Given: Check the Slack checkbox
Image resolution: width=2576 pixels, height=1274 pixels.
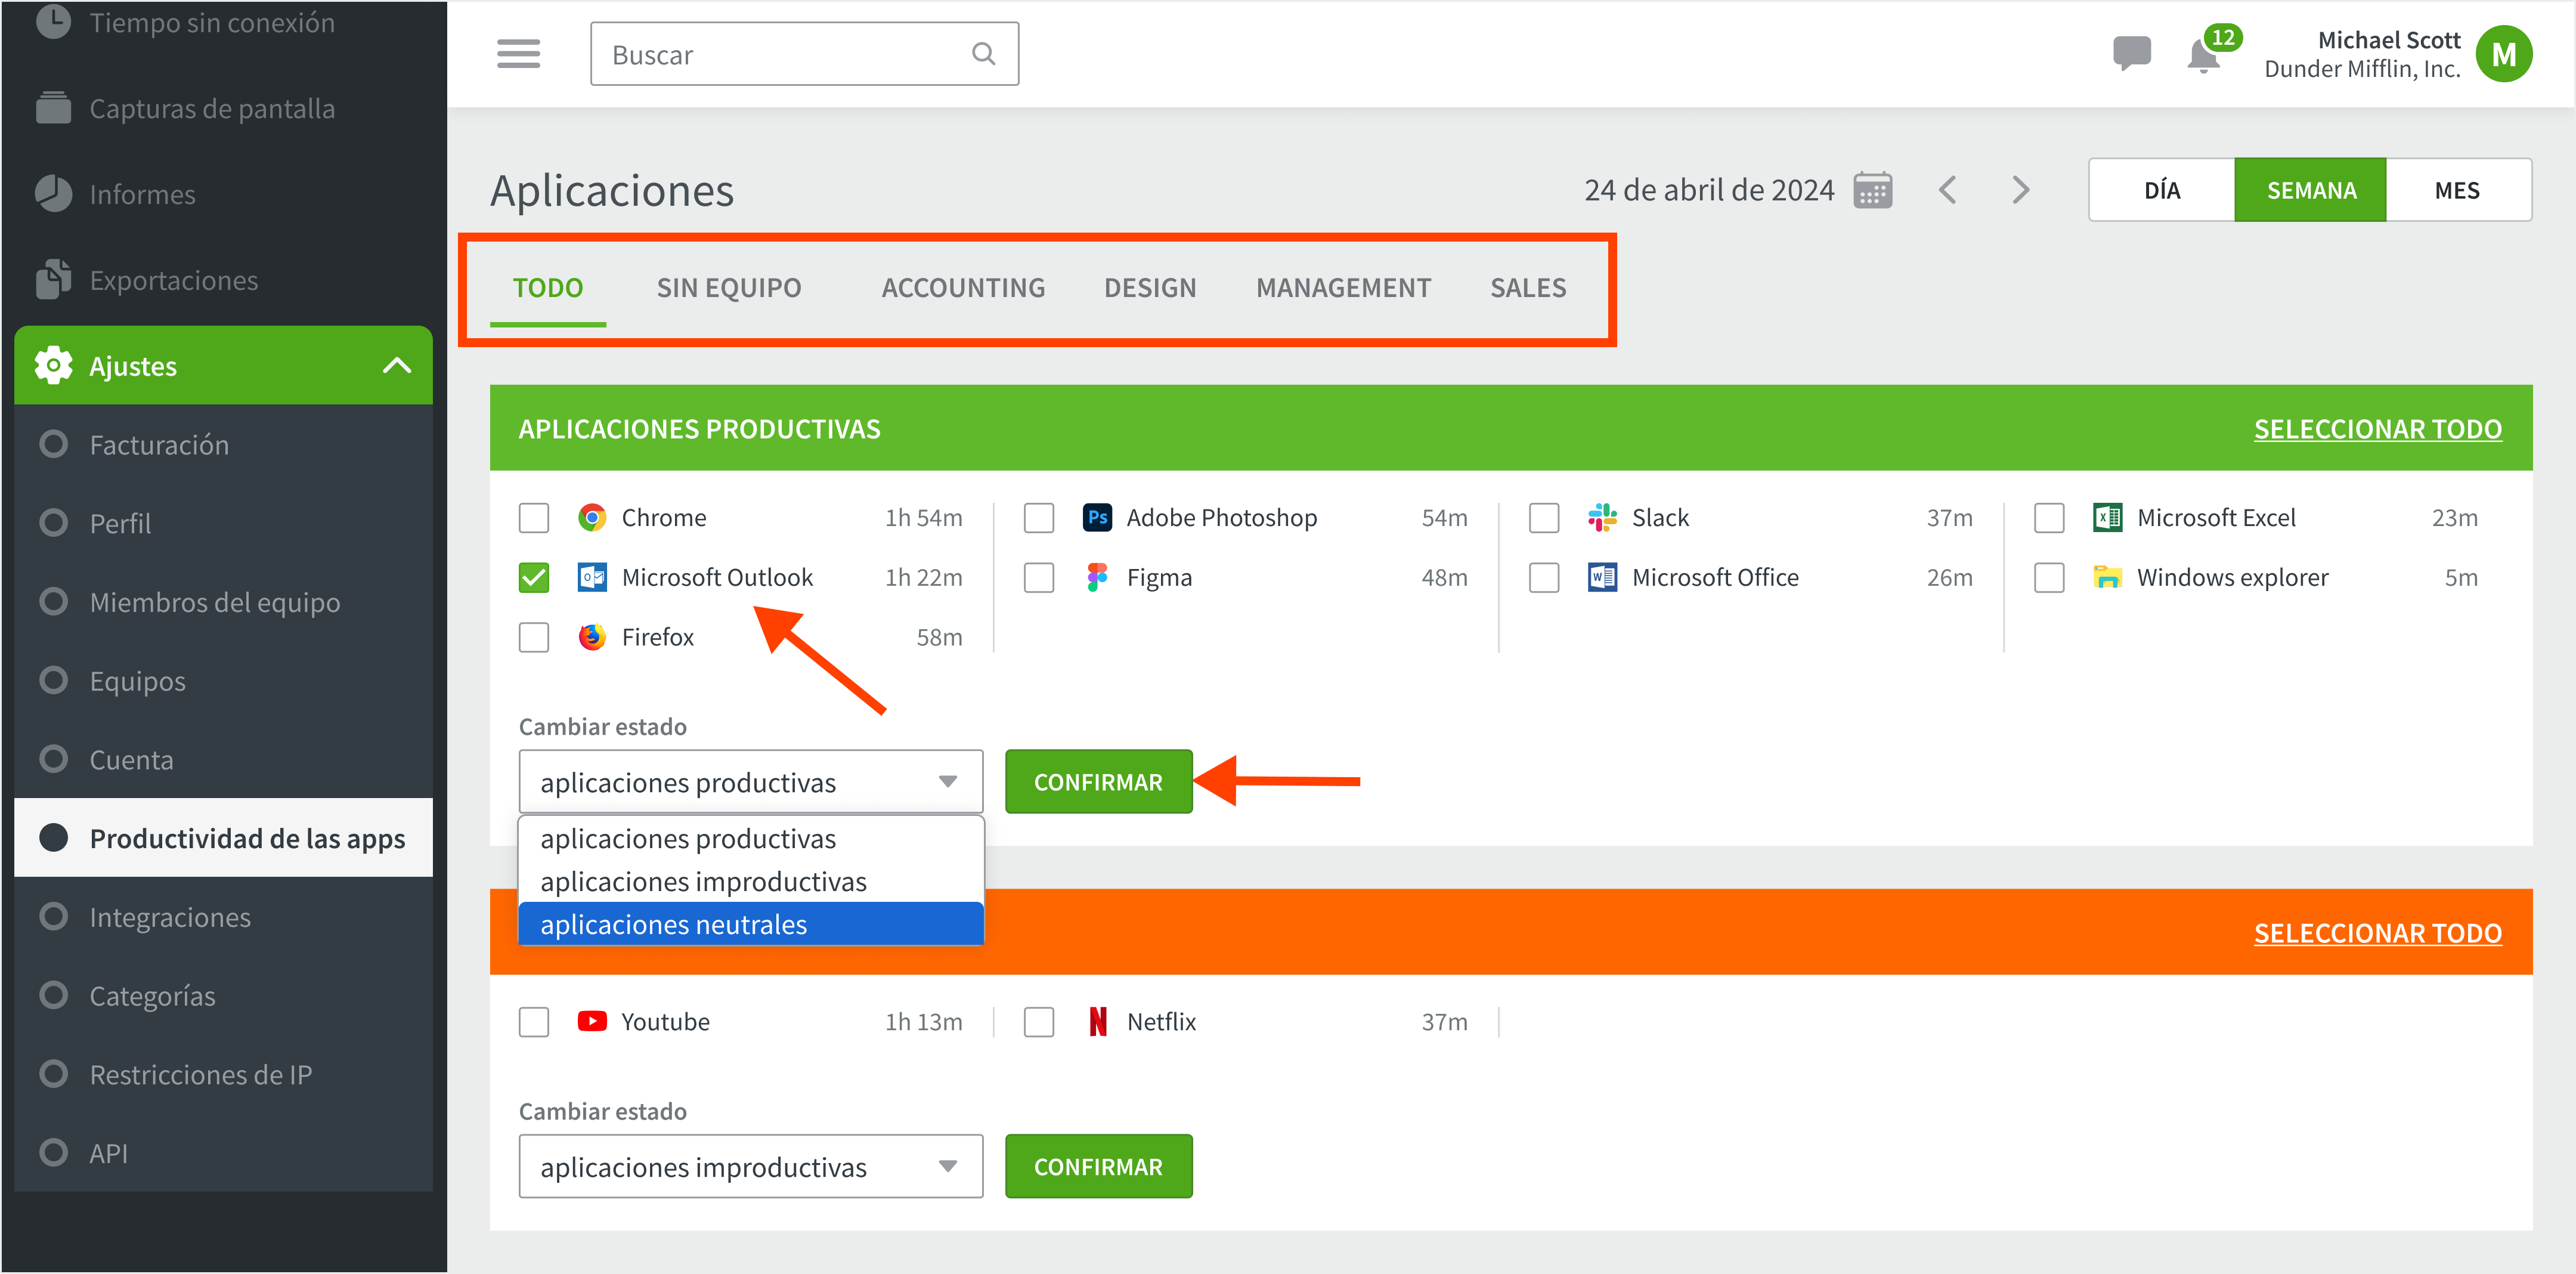Looking at the screenshot, I should tap(1544, 518).
